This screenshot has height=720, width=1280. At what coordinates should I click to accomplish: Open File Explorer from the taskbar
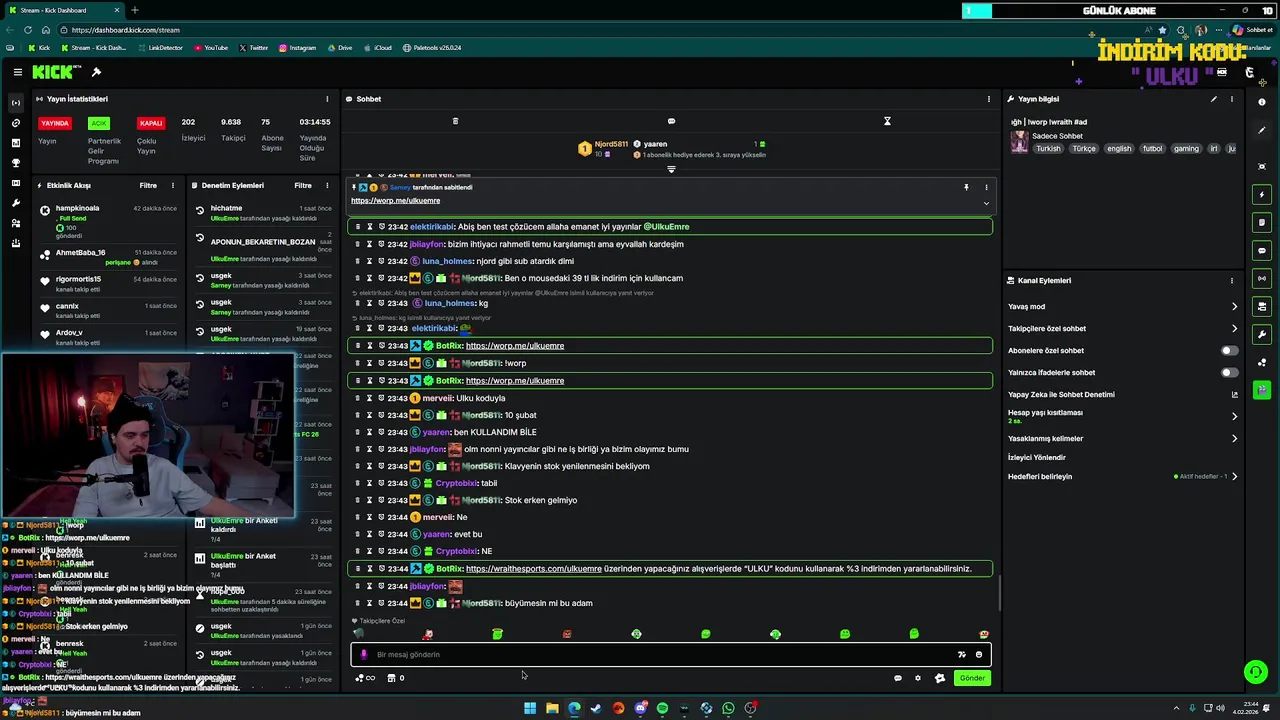pos(552,708)
